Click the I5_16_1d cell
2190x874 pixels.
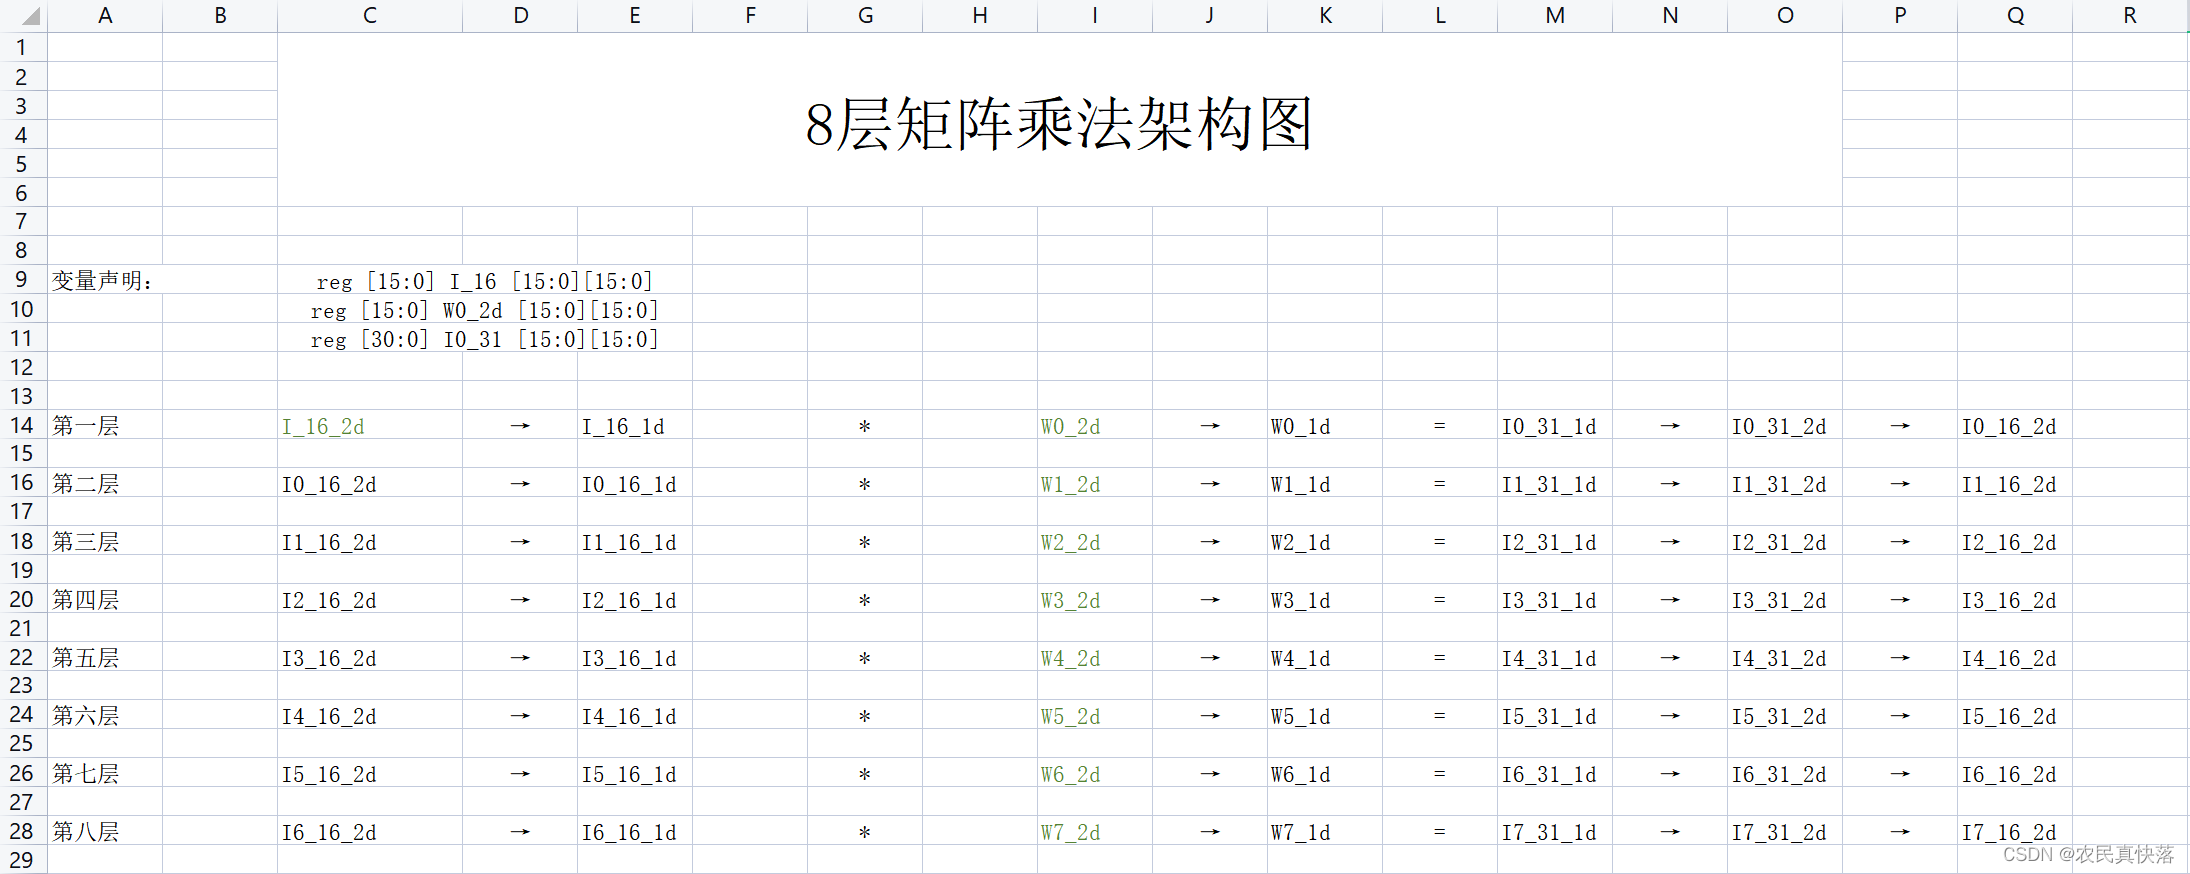point(629,775)
